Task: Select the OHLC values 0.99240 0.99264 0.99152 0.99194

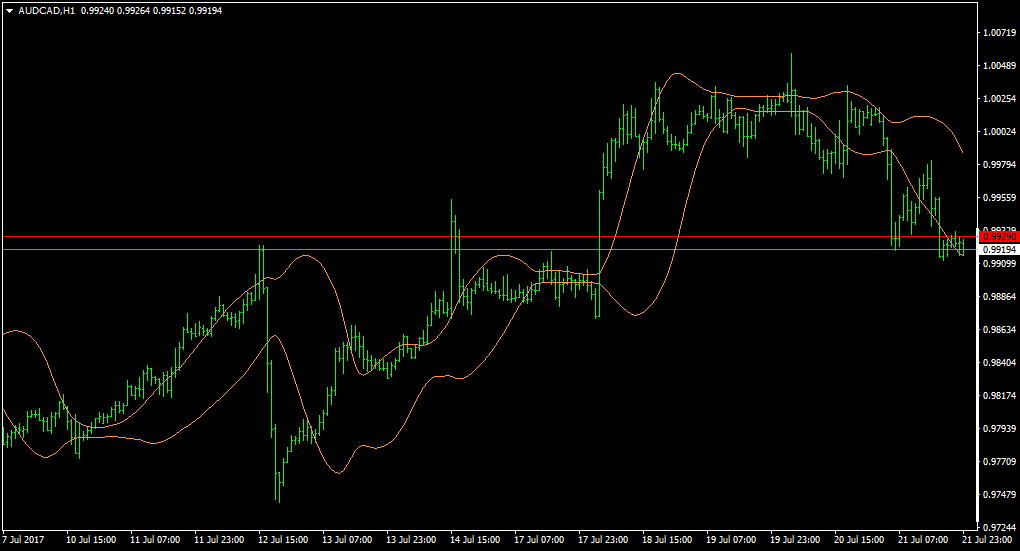Action: coord(152,11)
